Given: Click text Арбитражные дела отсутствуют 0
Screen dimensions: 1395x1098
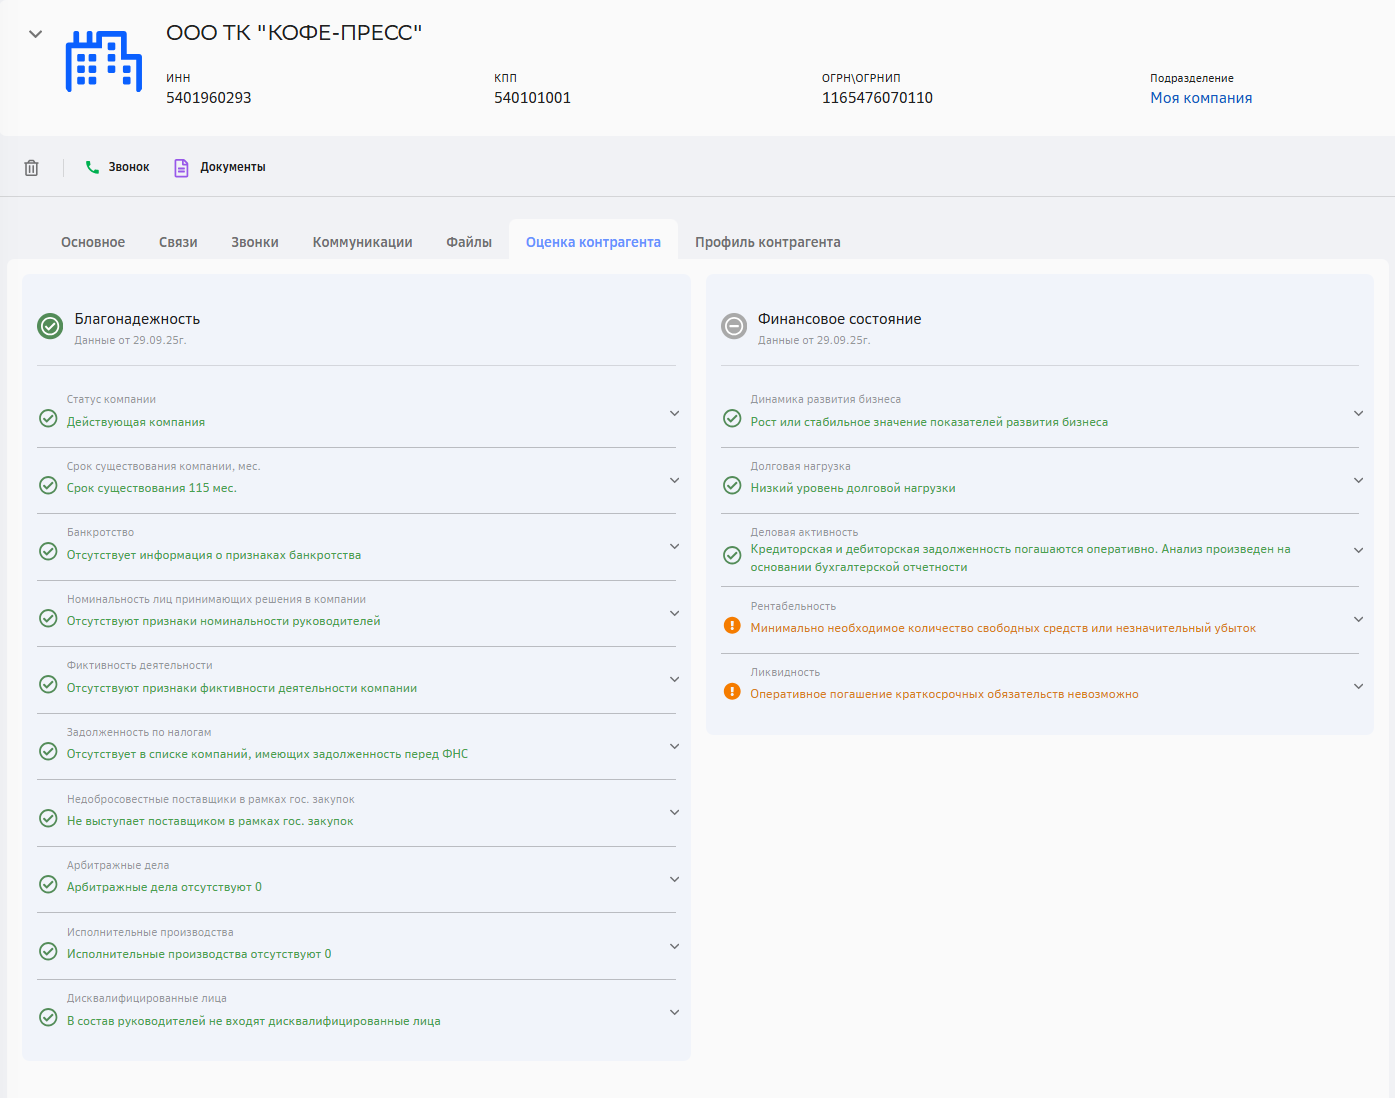Looking at the screenshot, I should (164, 887).
